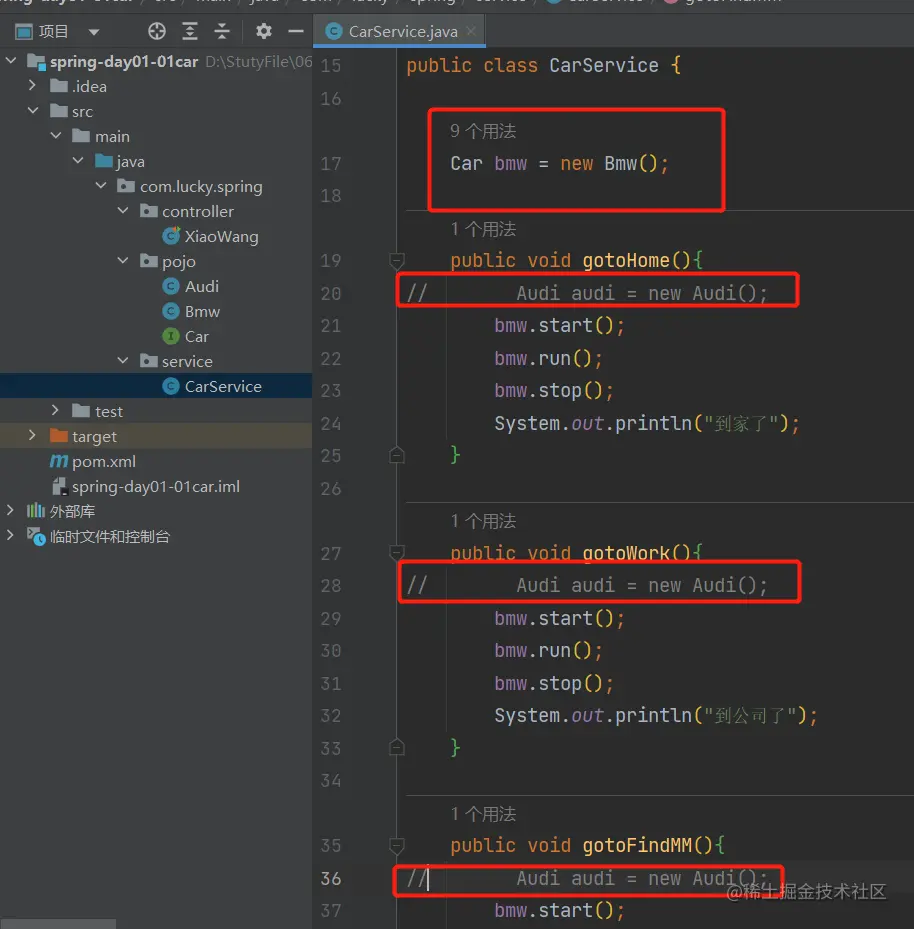This screenshot has width=914, height=929.
Task: Collapse the src folder
Action: (x=33, y=111)
